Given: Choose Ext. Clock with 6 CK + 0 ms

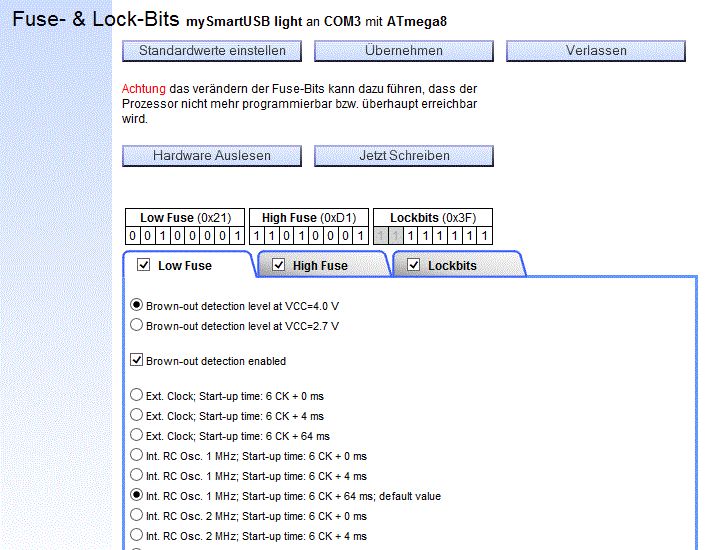Looking at the screenshot, I should tap(137, 396).
